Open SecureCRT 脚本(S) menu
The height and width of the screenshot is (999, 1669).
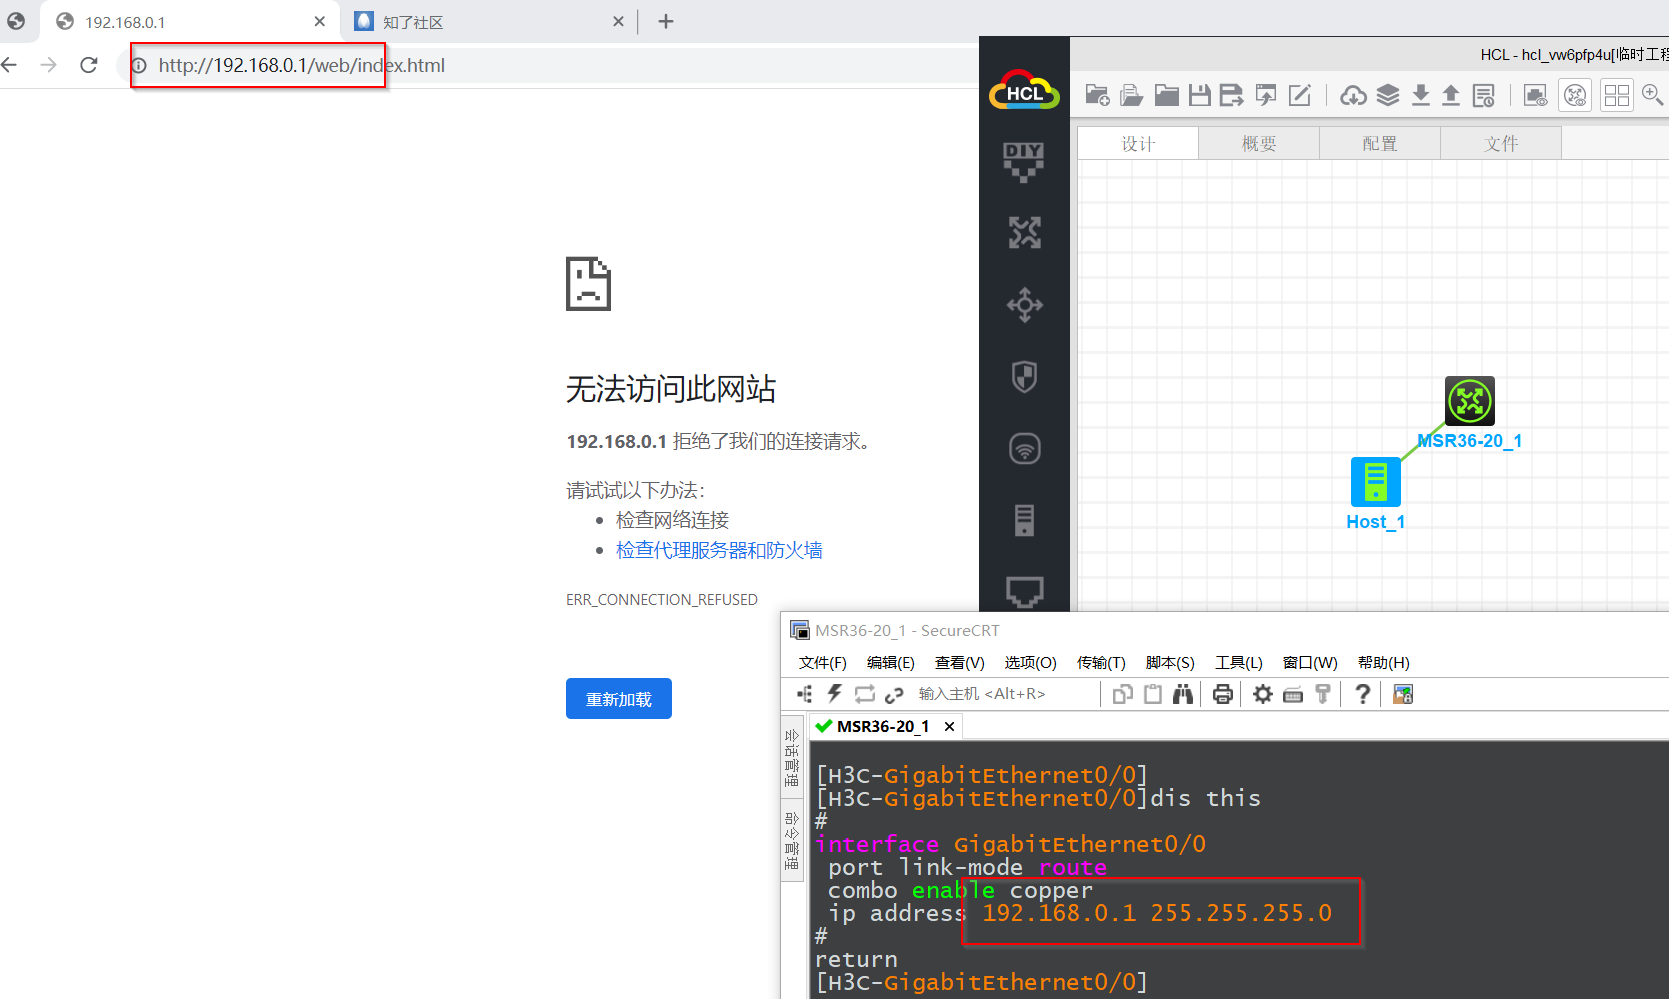(1170, 663)
